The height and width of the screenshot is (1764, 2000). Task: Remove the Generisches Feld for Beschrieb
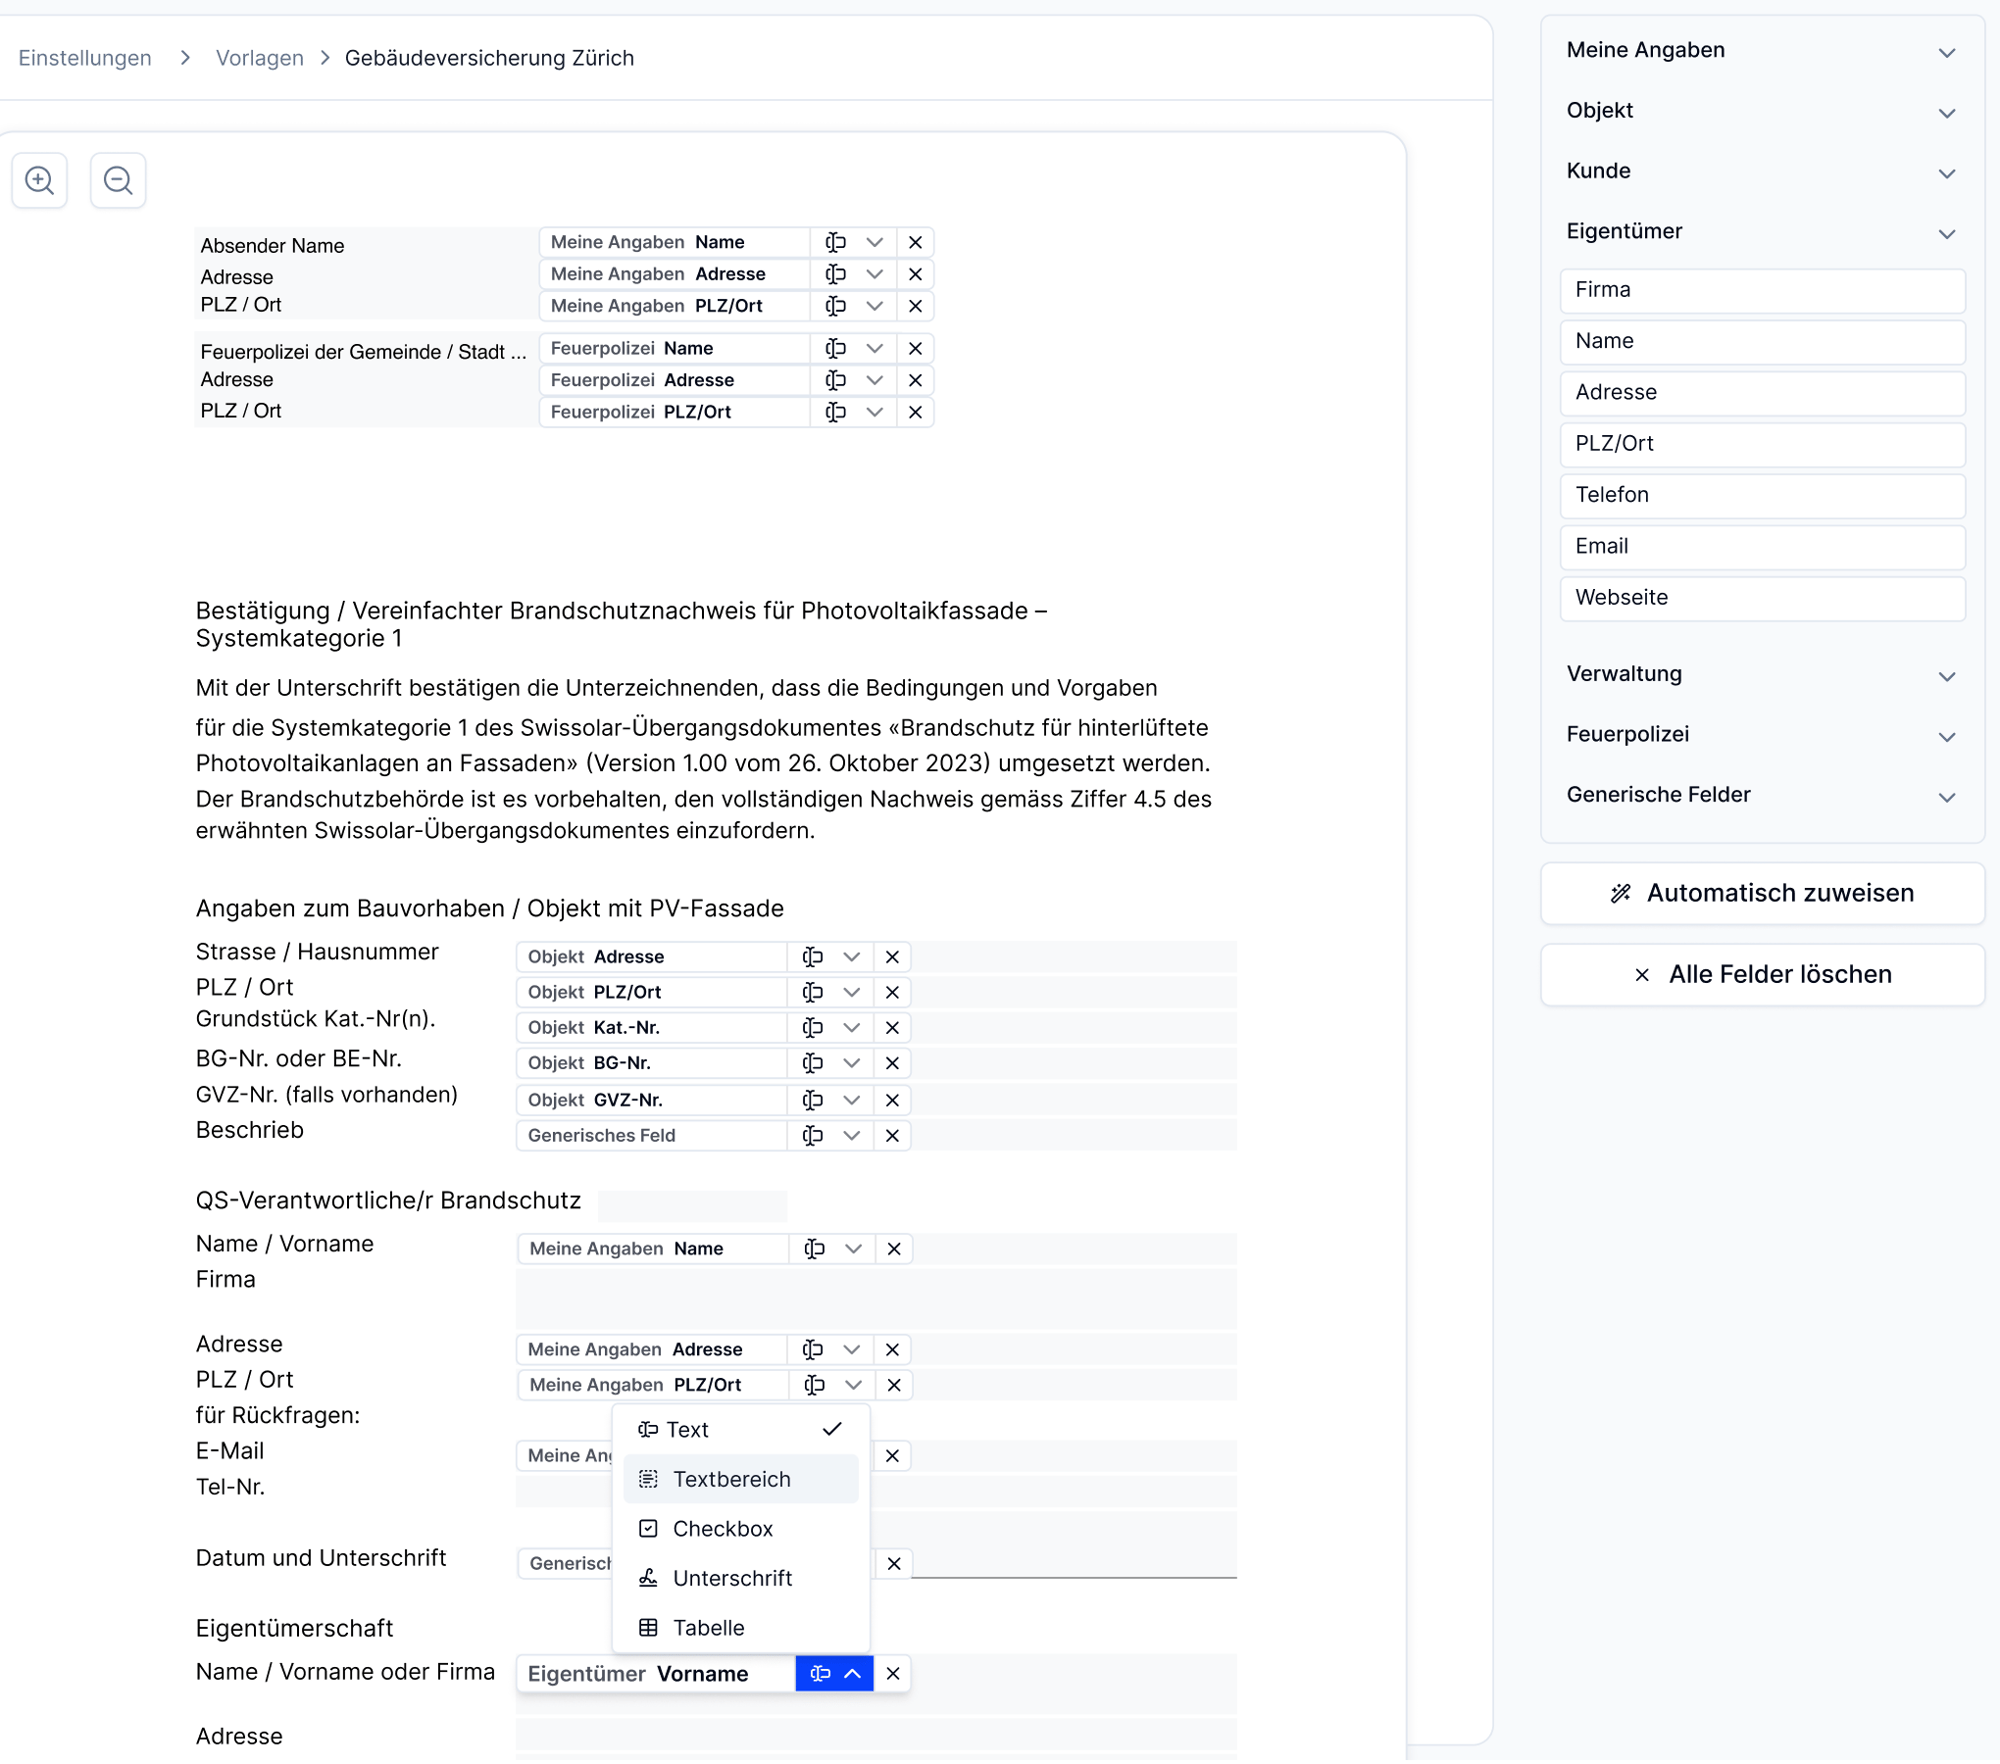click(x=892, y=1136)
